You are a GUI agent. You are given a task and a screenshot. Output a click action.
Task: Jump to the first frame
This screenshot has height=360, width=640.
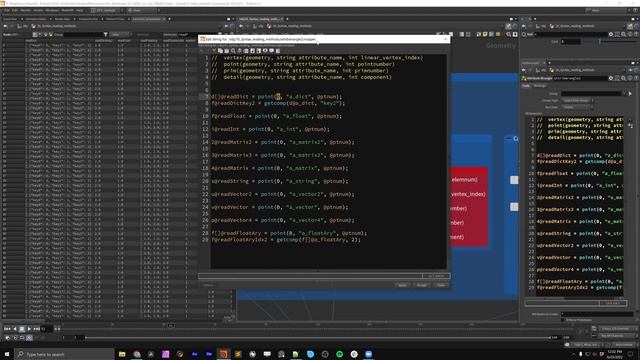(x=7, y=329)
